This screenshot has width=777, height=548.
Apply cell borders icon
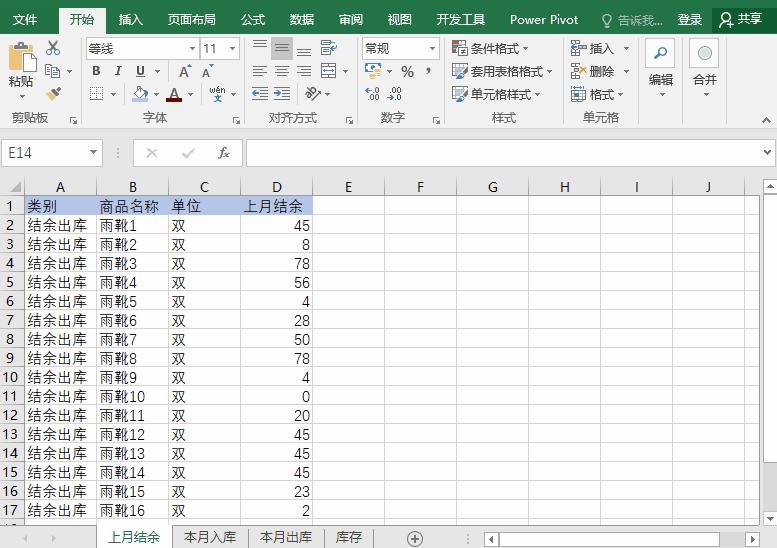(97, 94)
